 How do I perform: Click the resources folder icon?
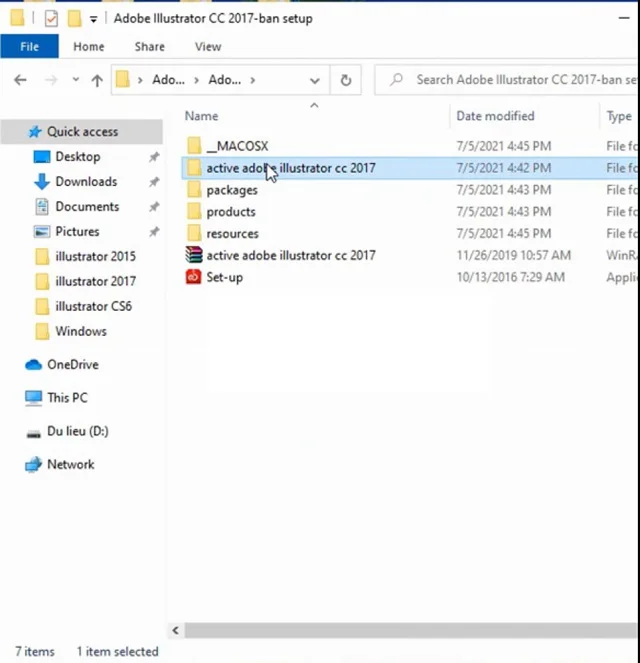point(194,233)
